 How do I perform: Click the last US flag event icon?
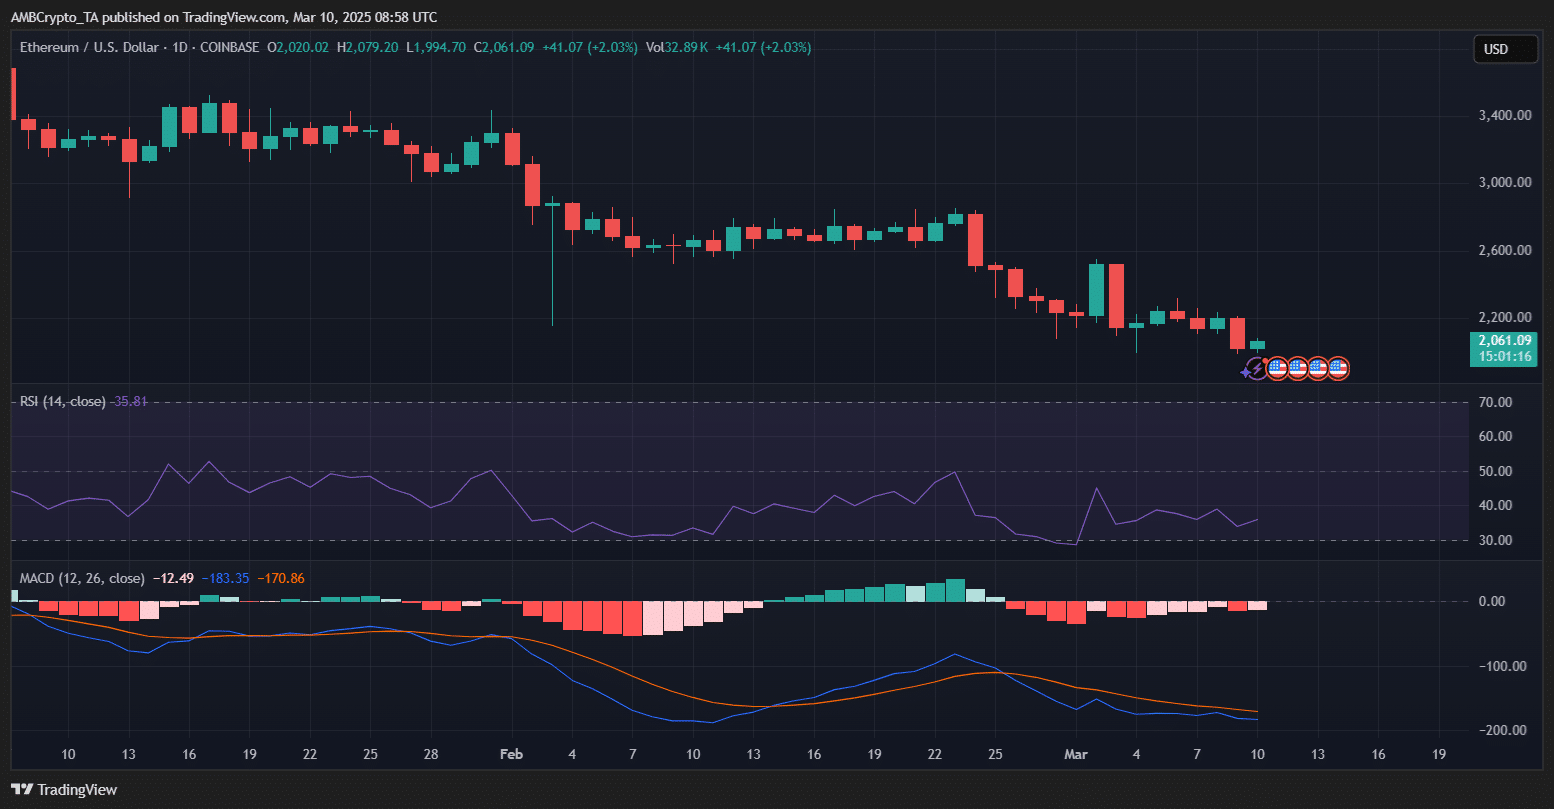(1338, 368)
